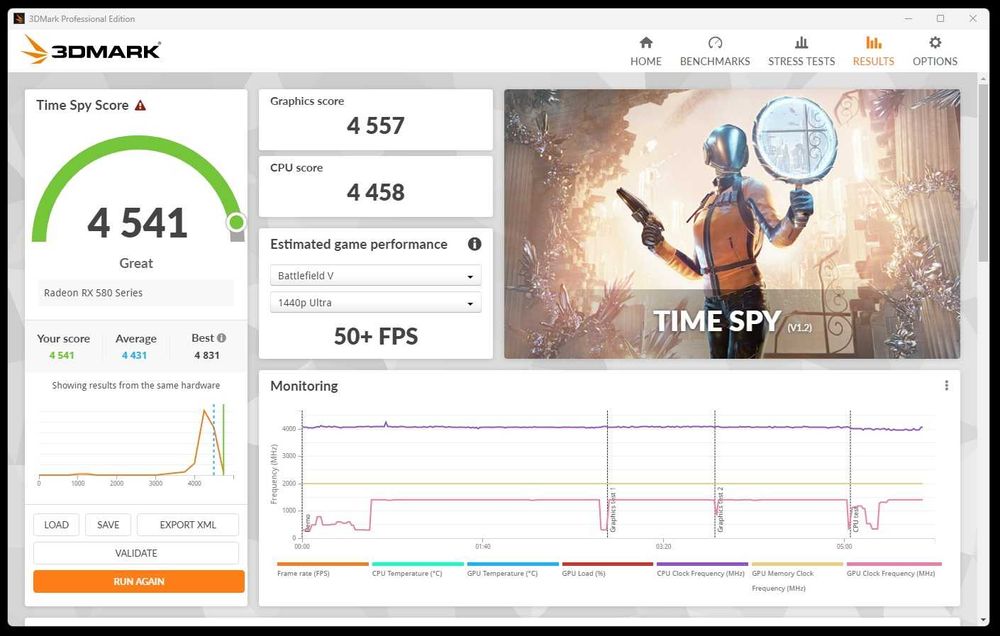Image resolution: width=1000 pixels, height=636 pixels.
Task: Click Your score 4 541 value
Action: (x=62, y=355)
